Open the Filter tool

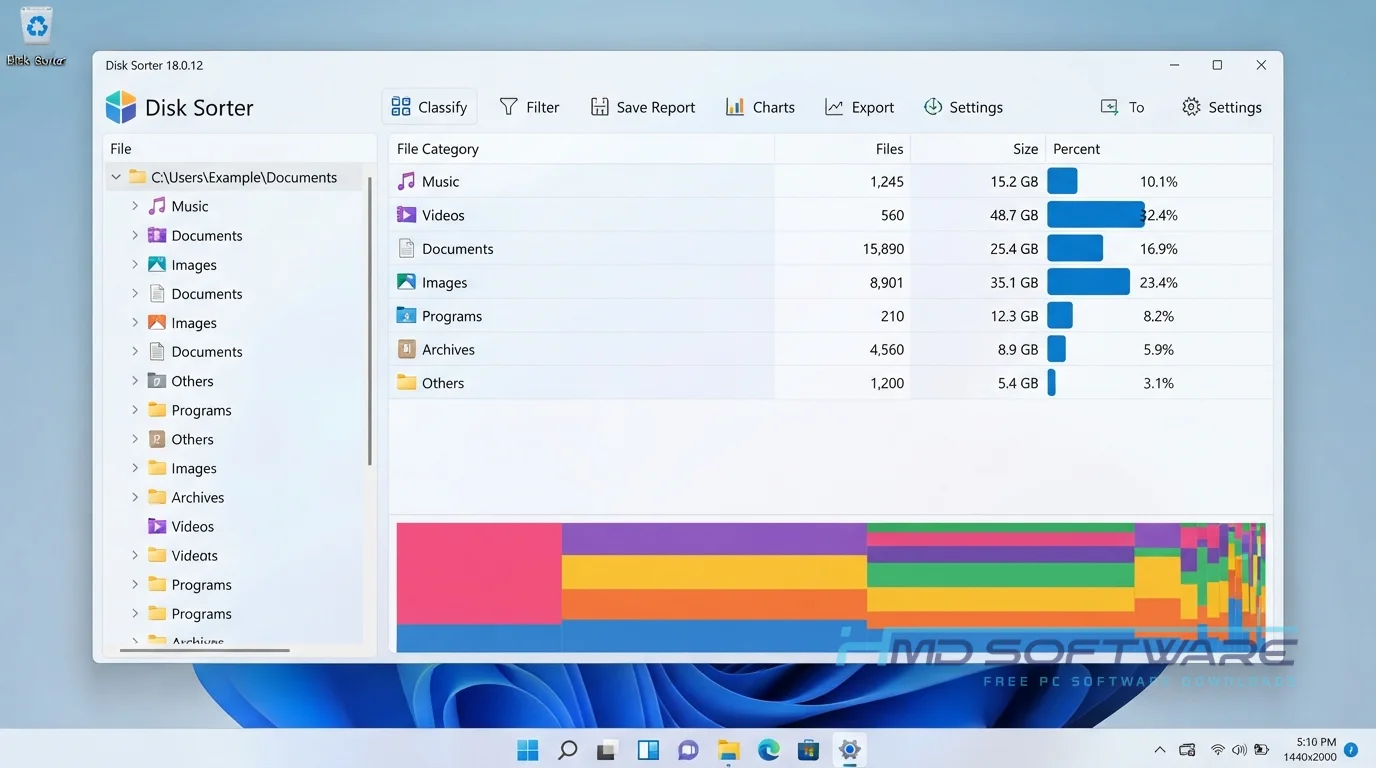pyautogui.click(x=530, y=107)
